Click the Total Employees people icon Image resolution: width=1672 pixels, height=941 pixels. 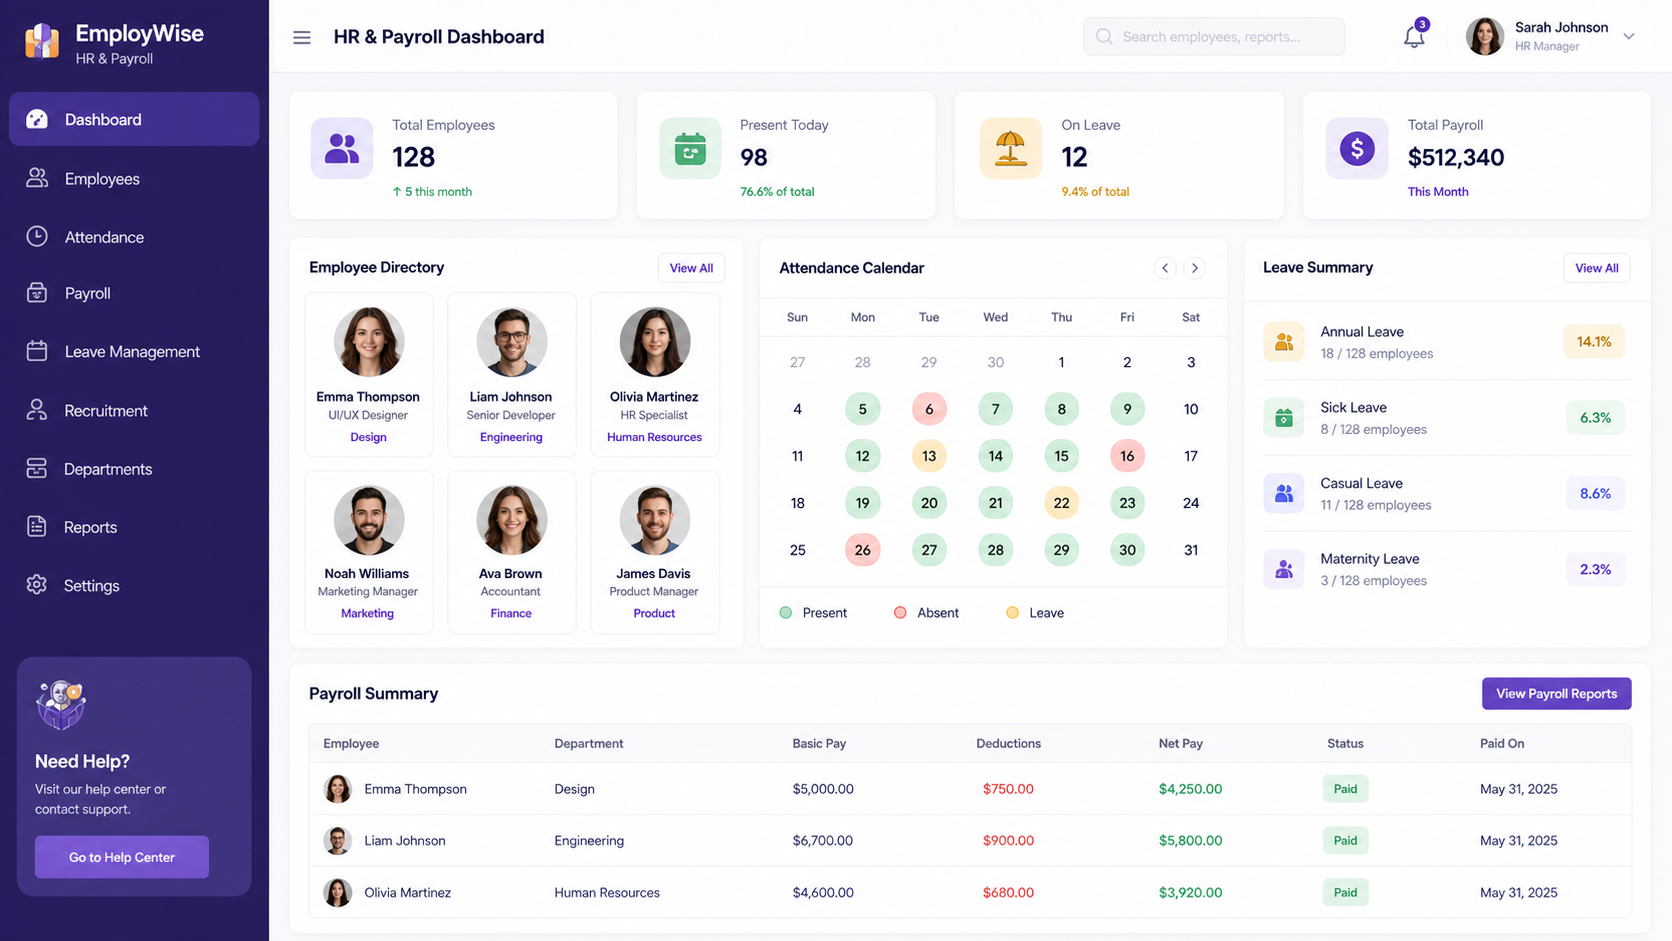(x=342, y=148)
